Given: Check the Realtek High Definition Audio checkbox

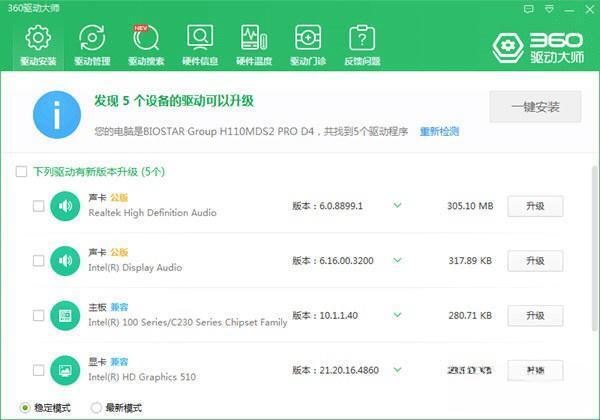Looking at the screenshot, I should pyautogui.click(x=38, y=206).
